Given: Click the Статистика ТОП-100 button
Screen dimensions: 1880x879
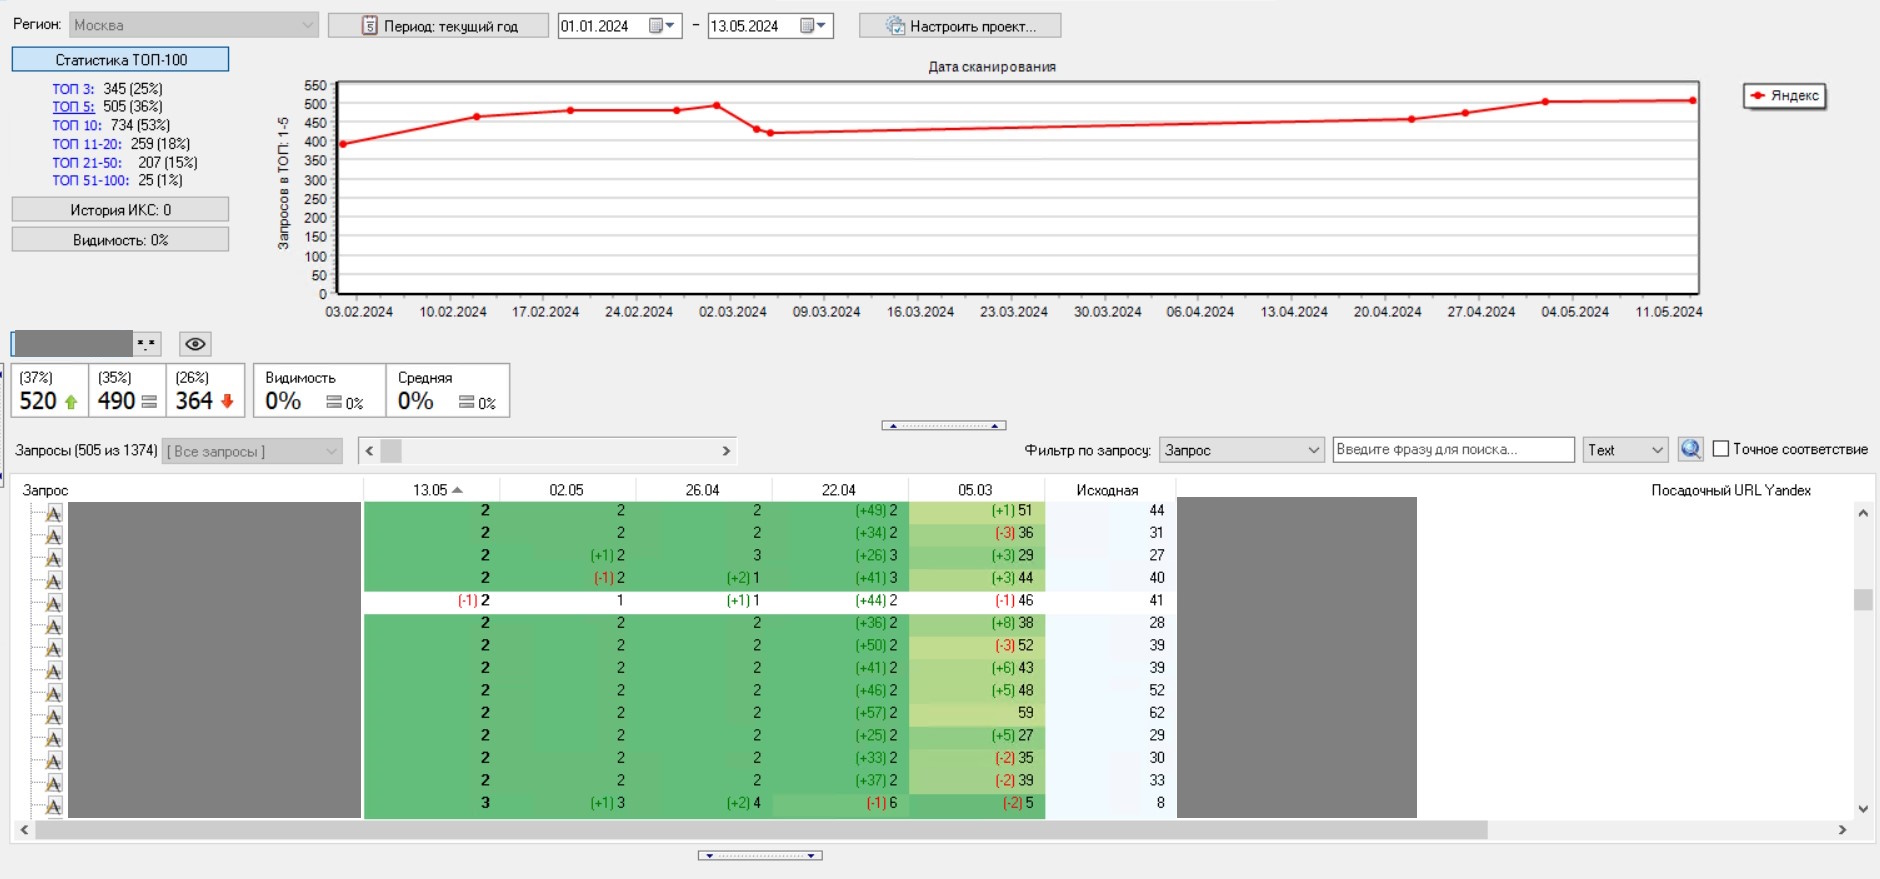Looking at the screenshot, I should pos(120,60).
